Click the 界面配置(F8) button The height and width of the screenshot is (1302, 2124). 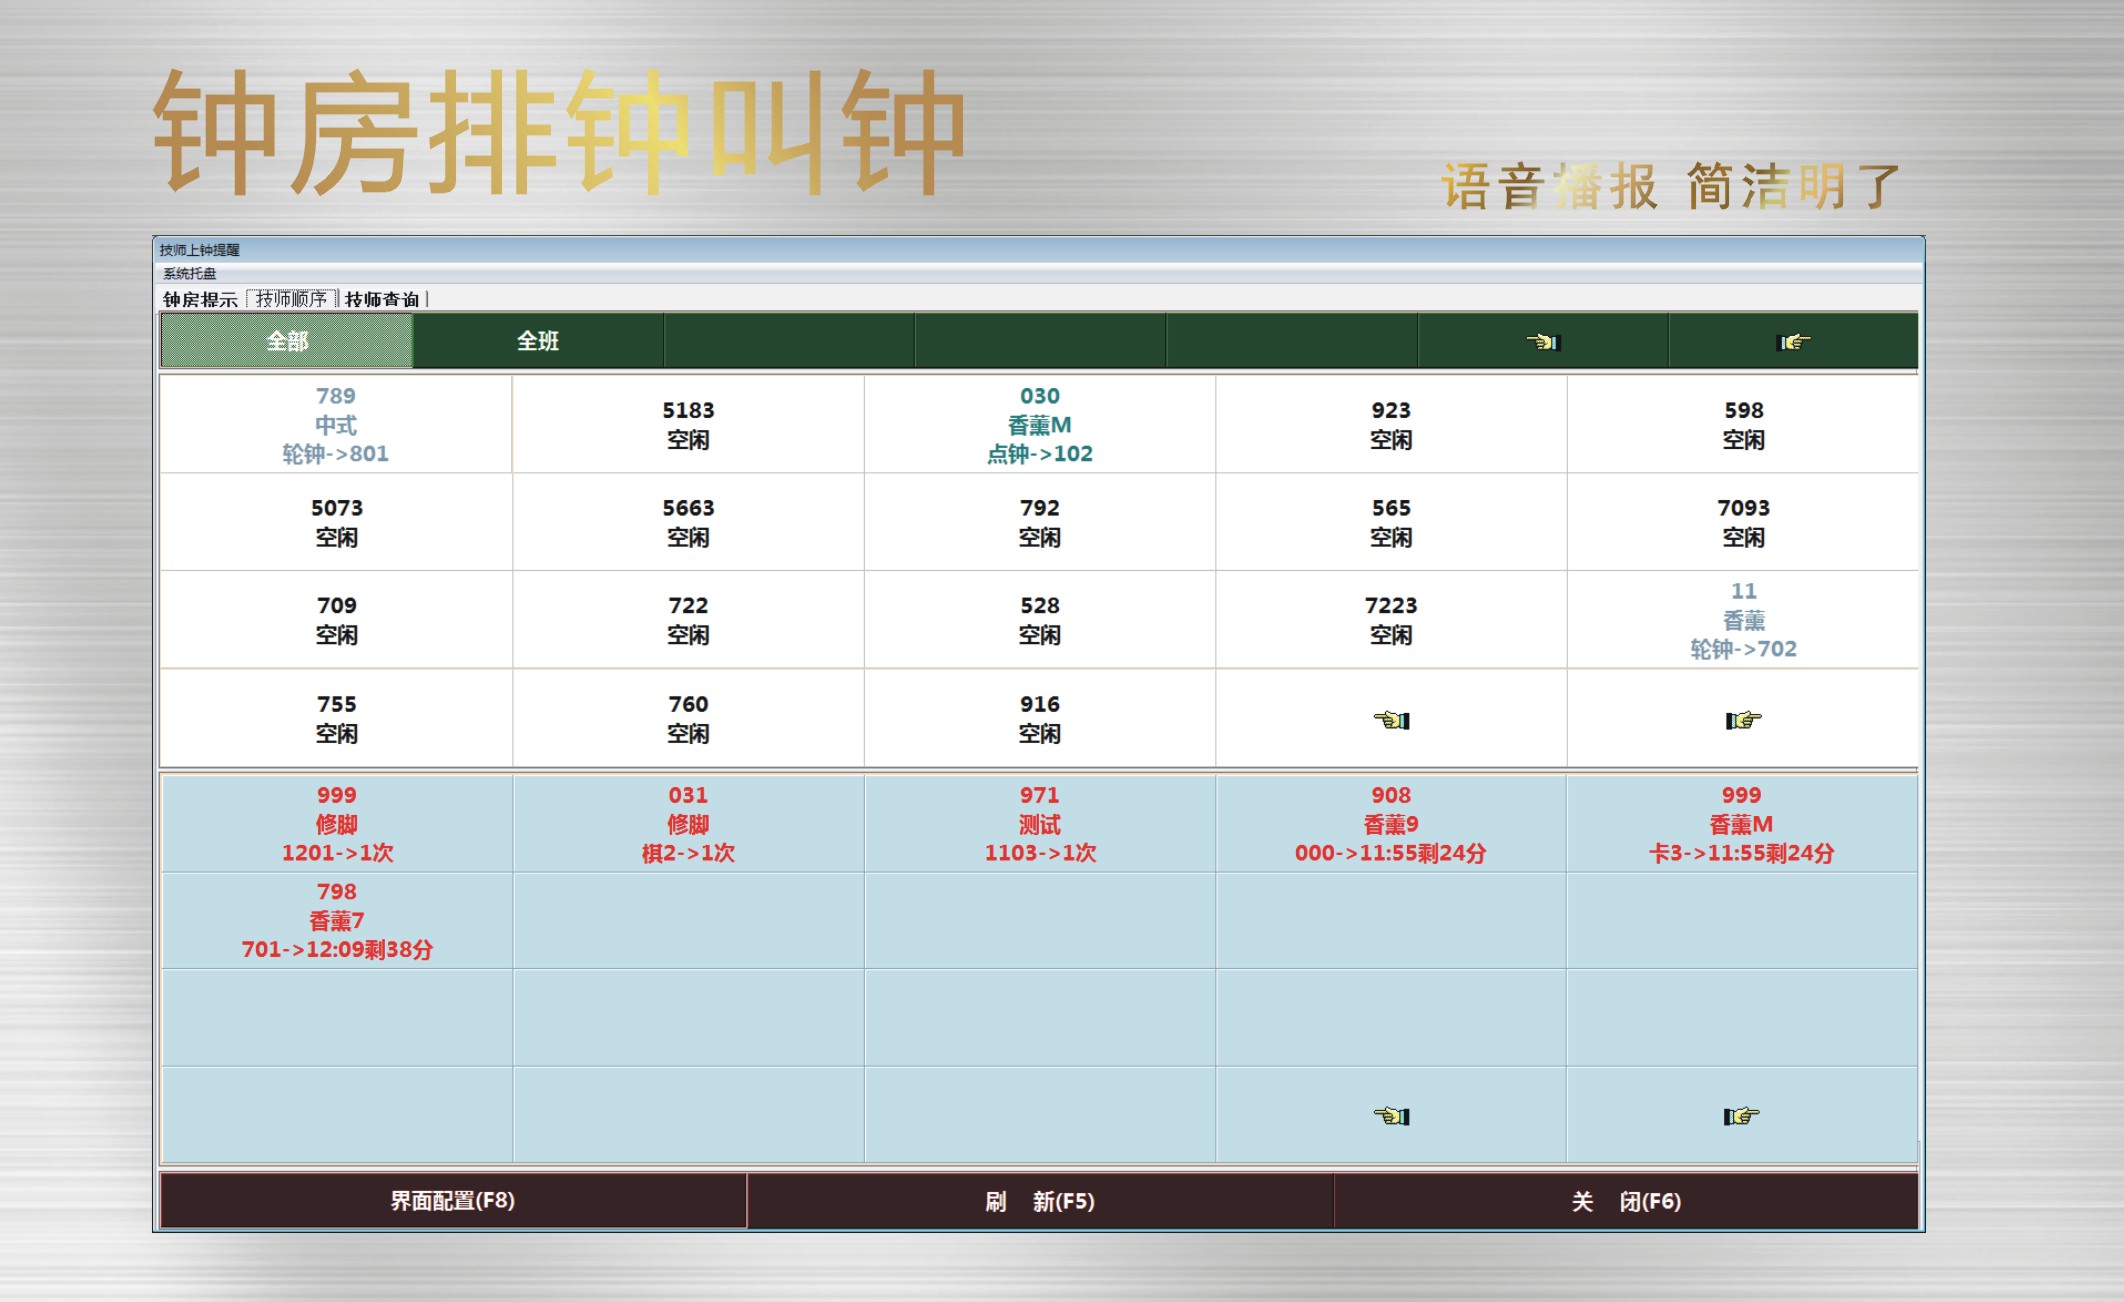click(453, 1200)
